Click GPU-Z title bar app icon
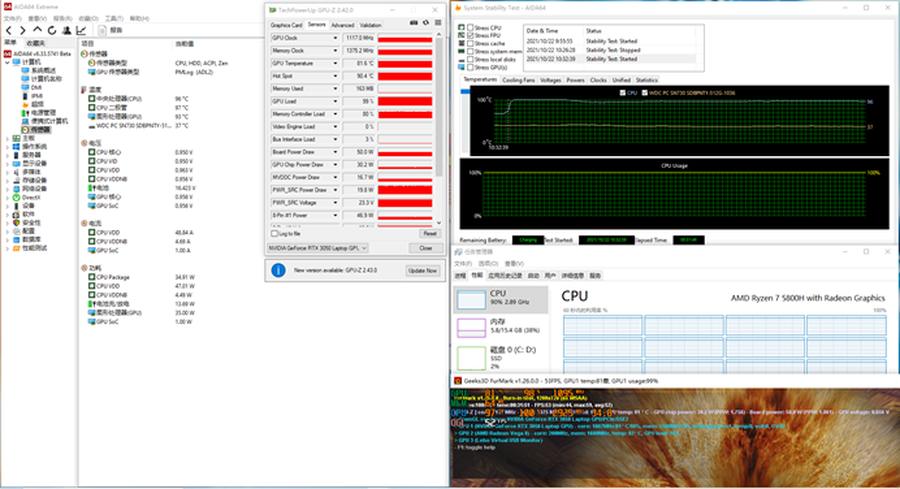 [273, 10]
